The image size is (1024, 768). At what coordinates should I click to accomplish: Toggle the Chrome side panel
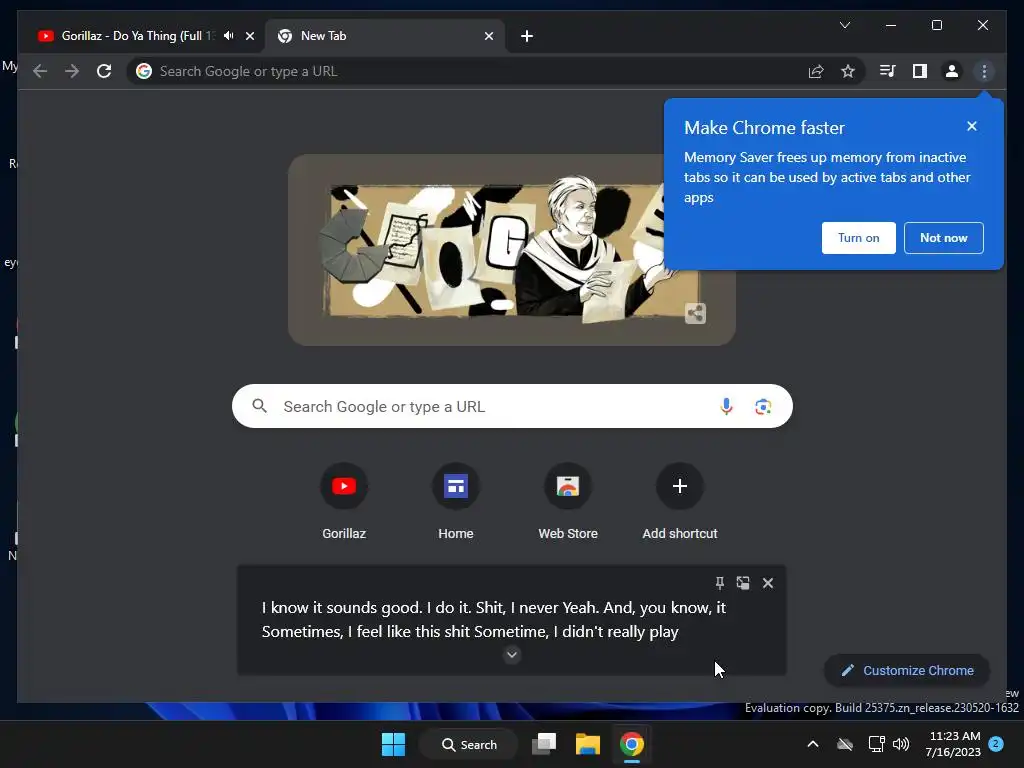coord(920,71)
